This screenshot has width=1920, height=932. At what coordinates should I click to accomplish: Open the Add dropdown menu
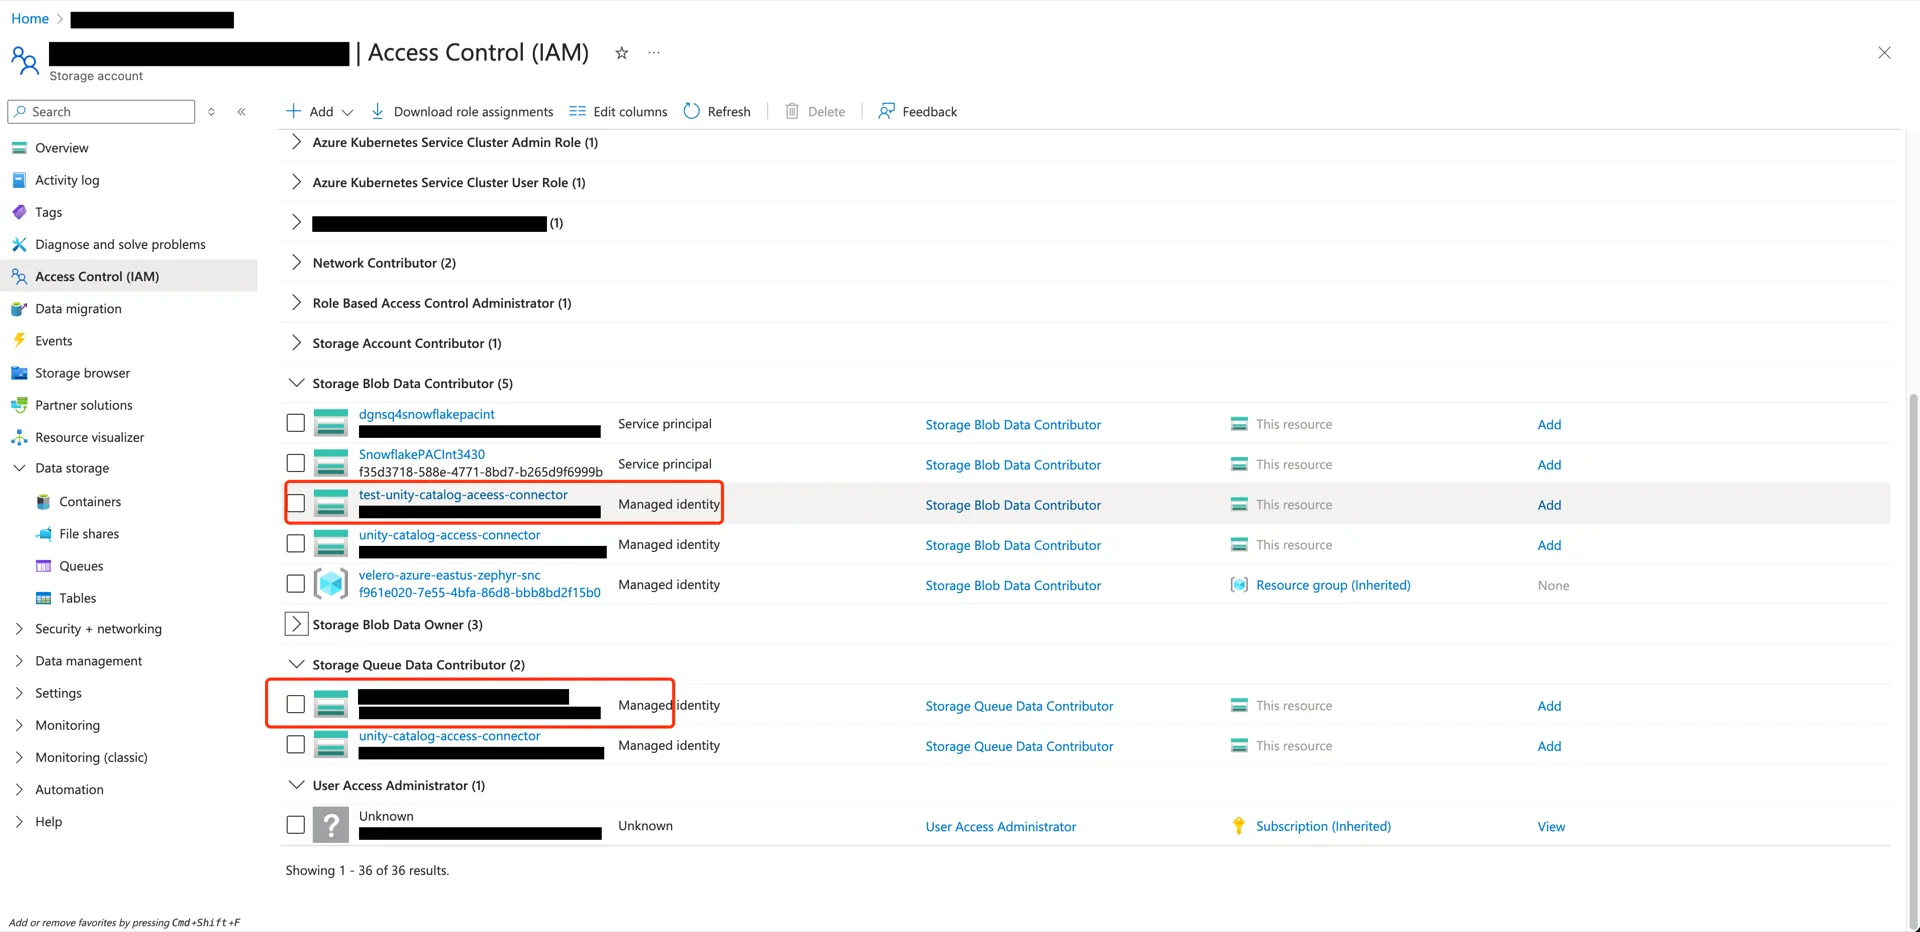tap(320, 111)
